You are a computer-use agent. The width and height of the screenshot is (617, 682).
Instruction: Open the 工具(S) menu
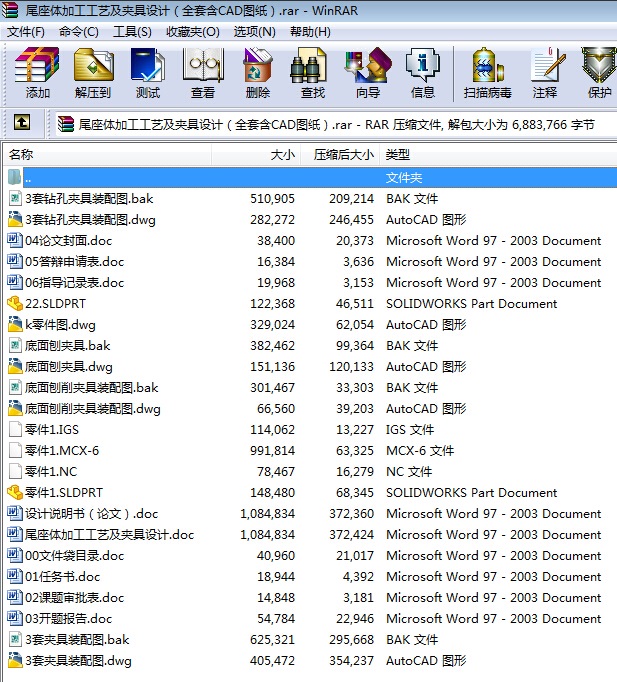click(132, 32)
